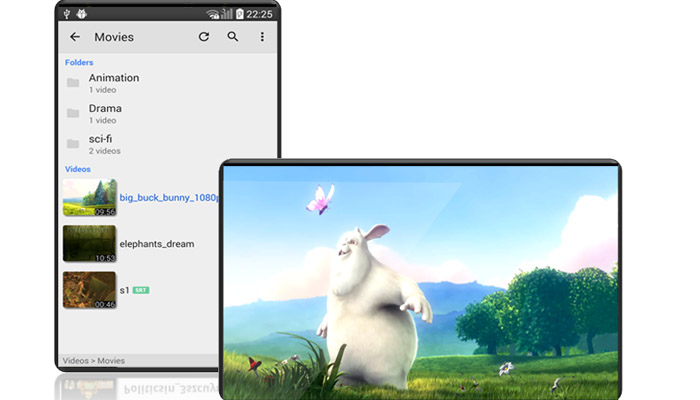Viewport: 700px width, 400px height.
Task: Select the s1 video title
Action: 124,290
